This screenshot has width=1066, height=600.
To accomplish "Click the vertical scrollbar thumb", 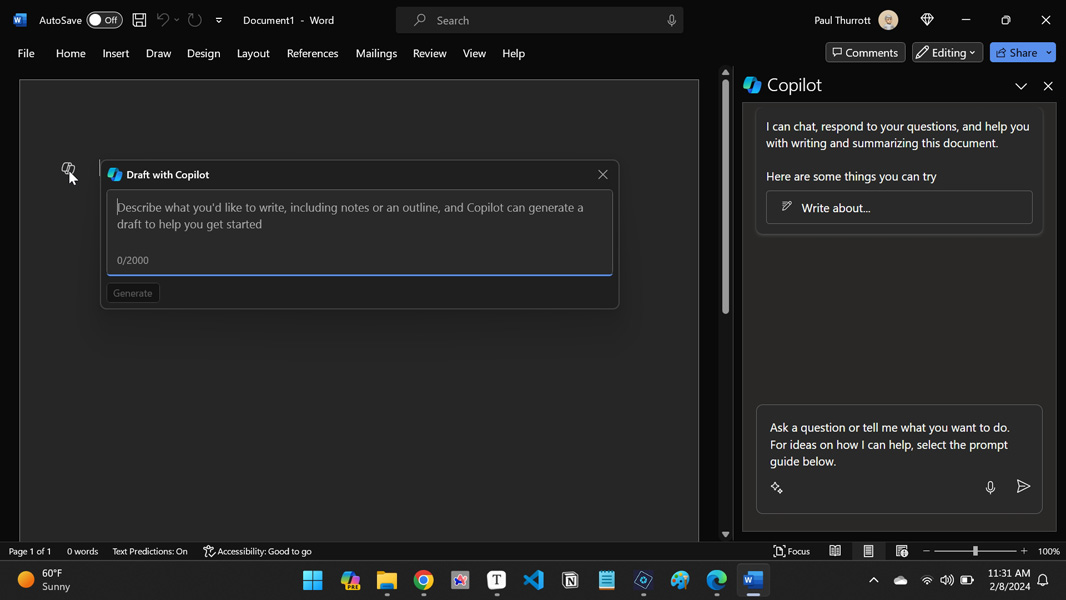I will (725, 196).
